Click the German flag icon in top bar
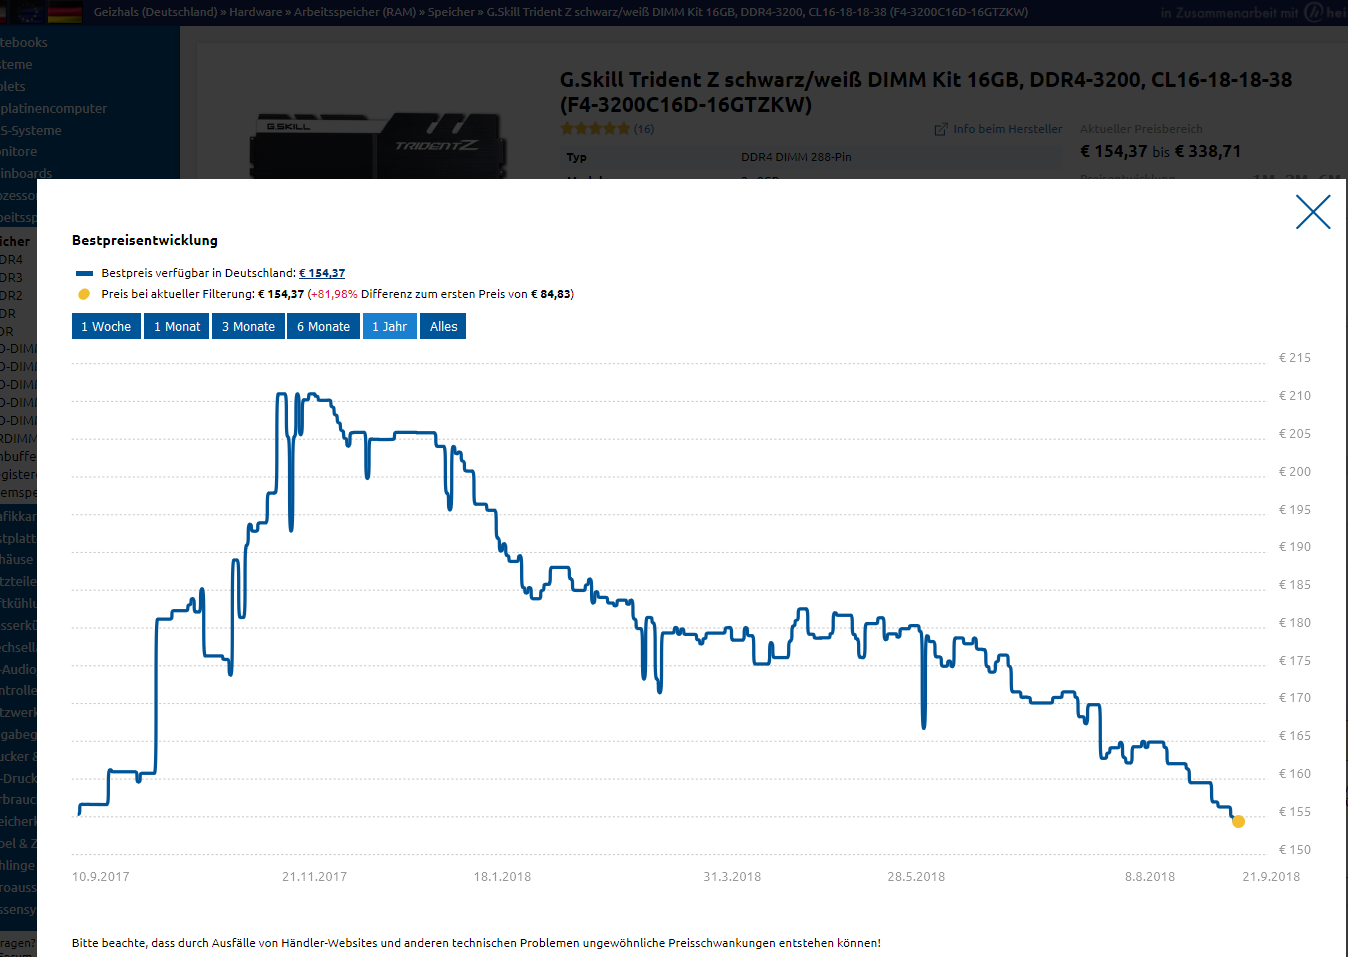Image resolution: width=1348 pixels, height=957 pixels. (66, 12)
